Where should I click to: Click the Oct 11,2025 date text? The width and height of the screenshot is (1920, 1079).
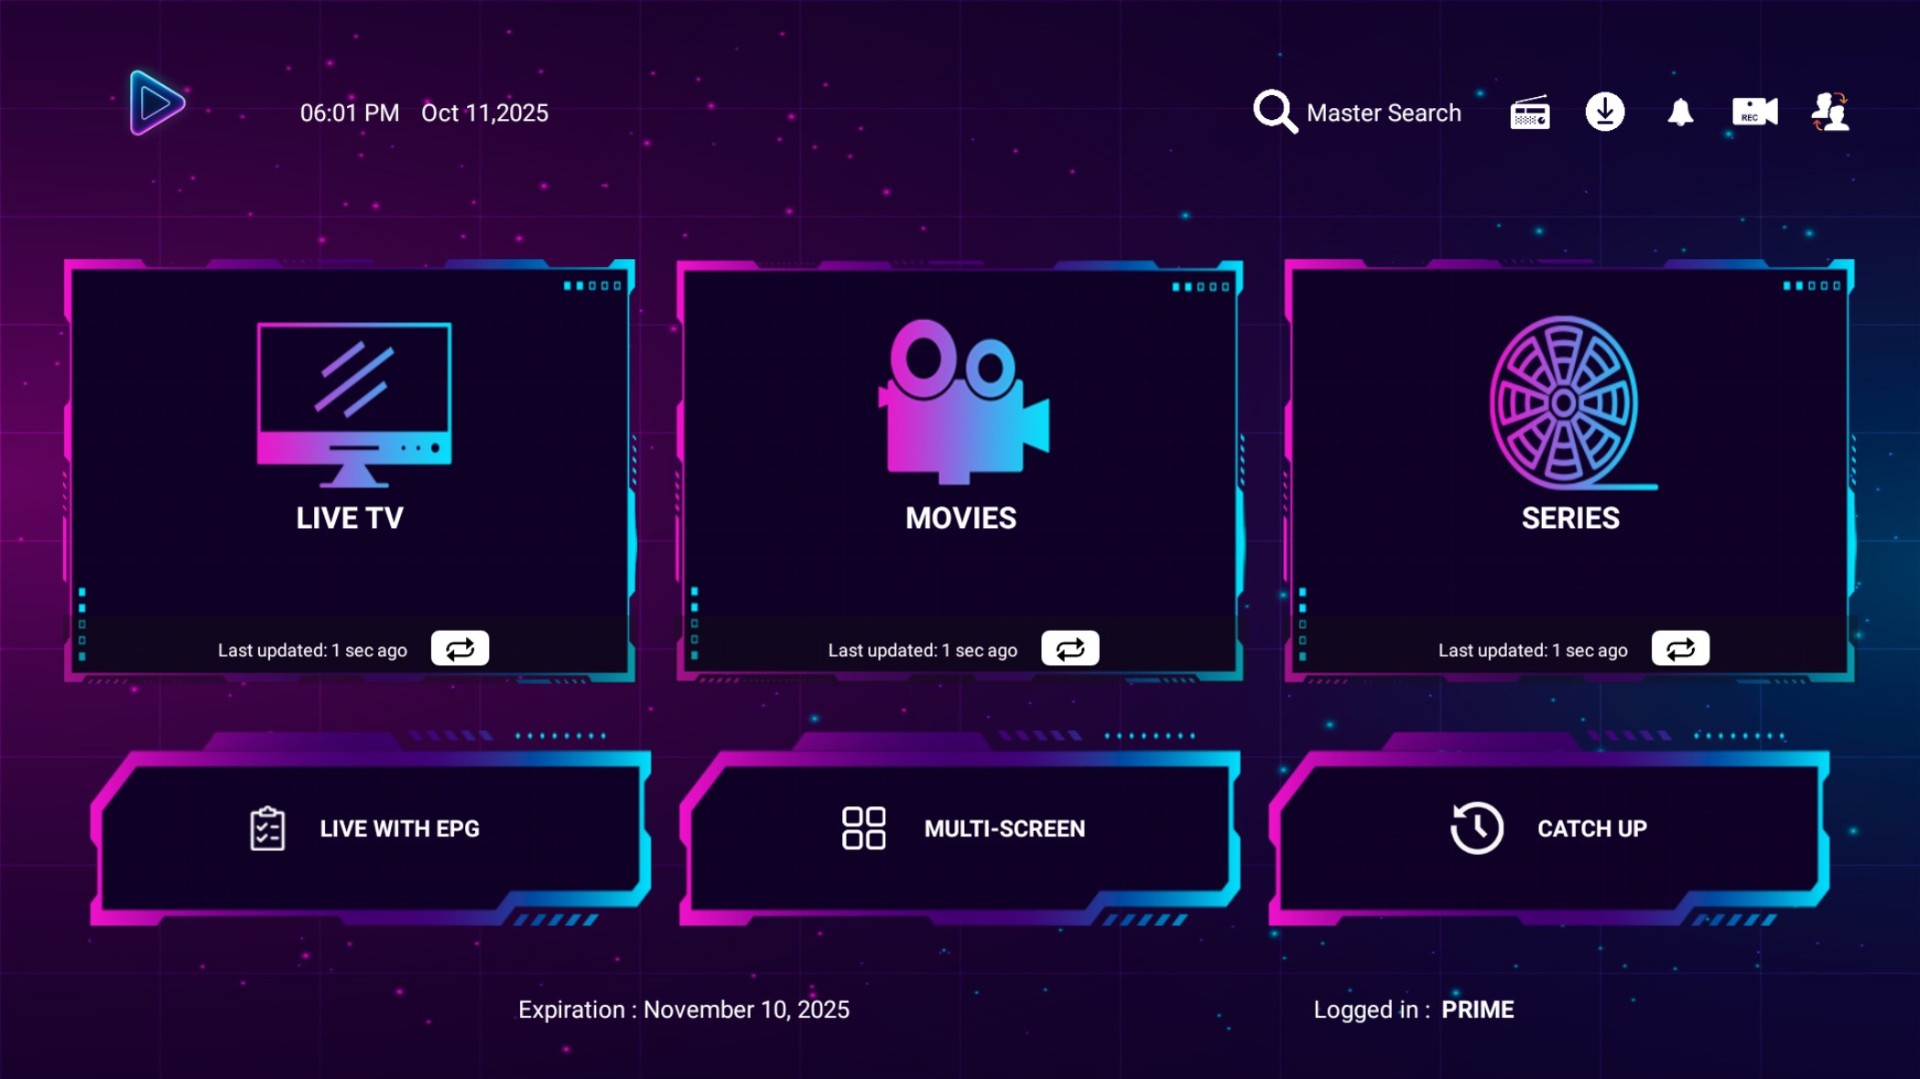485,113
